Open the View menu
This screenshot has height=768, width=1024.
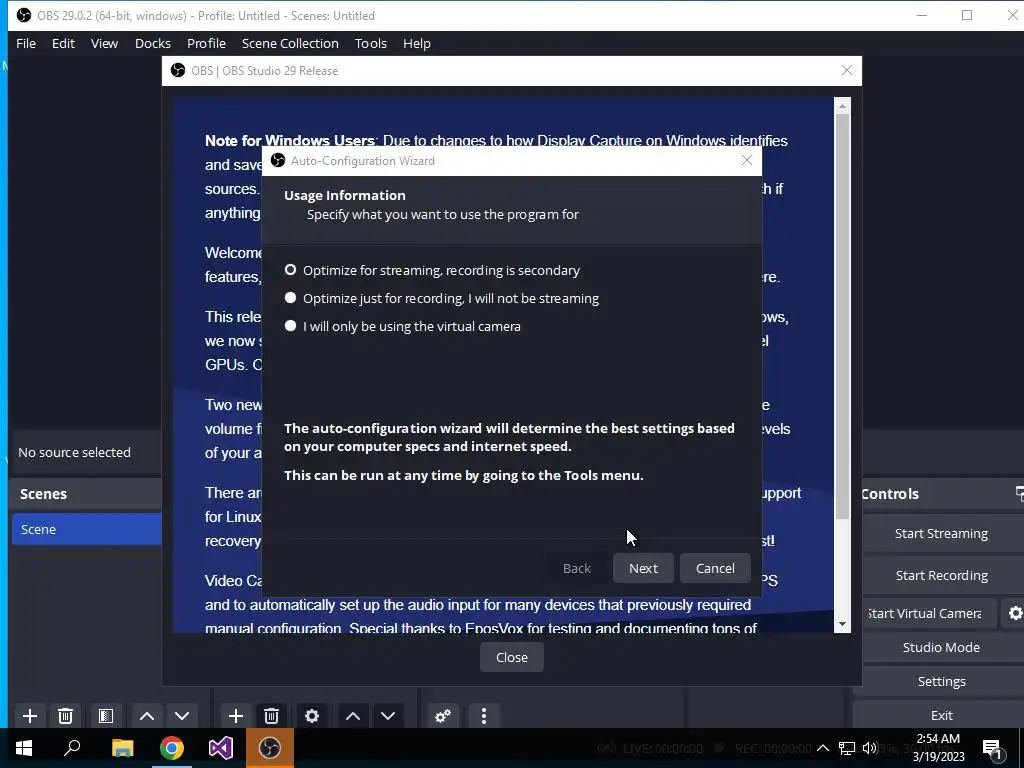click(x=104, y=43)
